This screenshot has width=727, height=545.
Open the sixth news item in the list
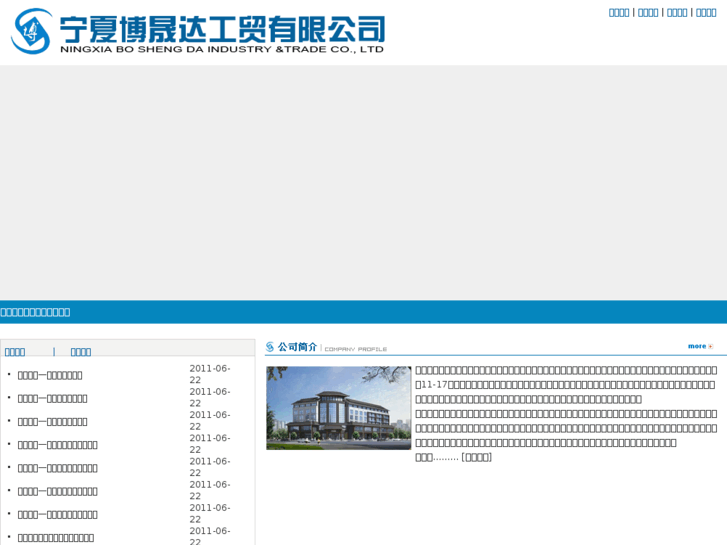click(57, 491)
